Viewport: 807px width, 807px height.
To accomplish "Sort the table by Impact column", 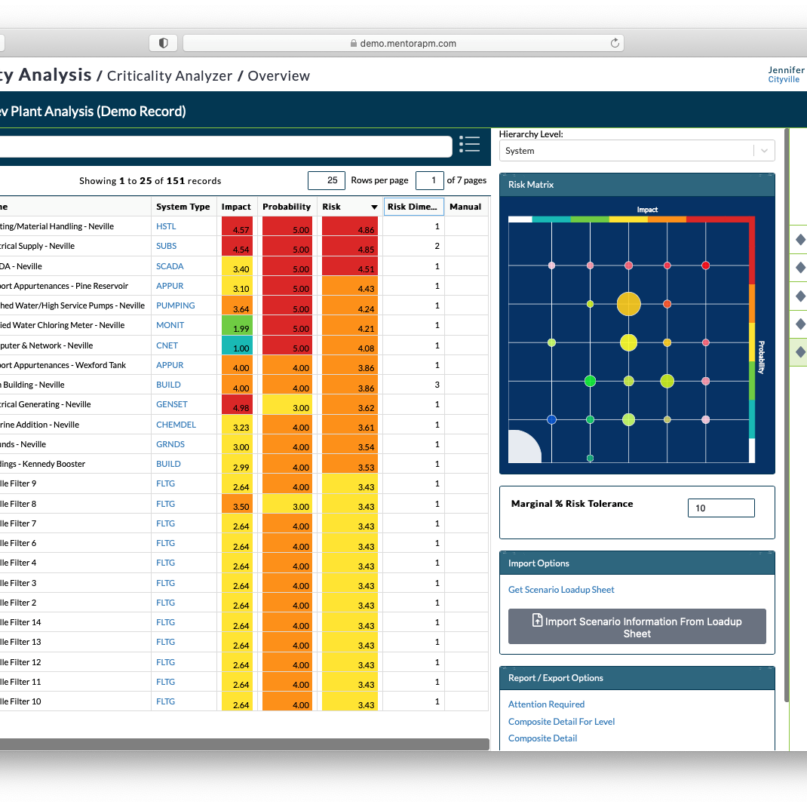I will 236,207.
